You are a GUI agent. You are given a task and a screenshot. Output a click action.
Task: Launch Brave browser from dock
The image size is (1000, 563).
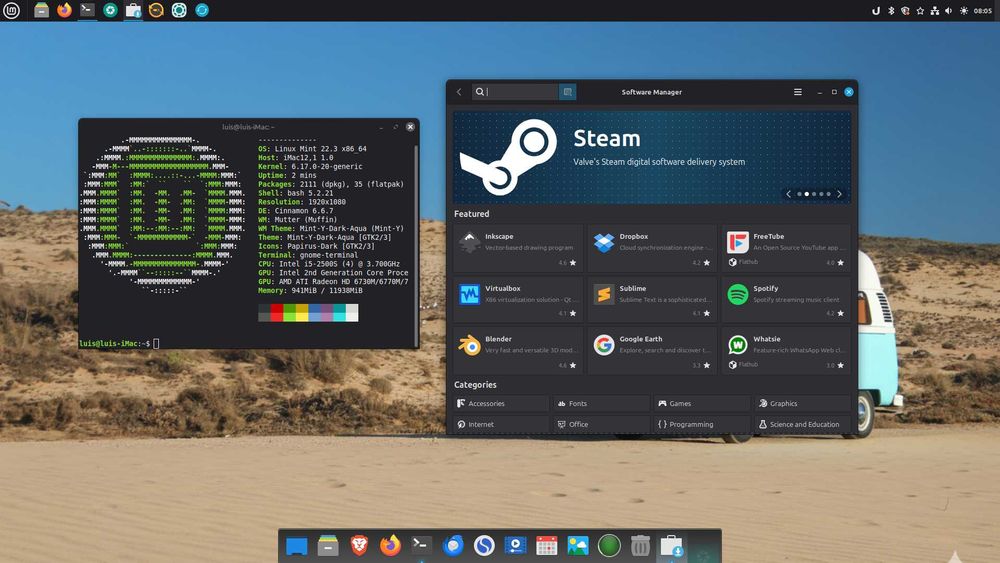coord(359,546)
